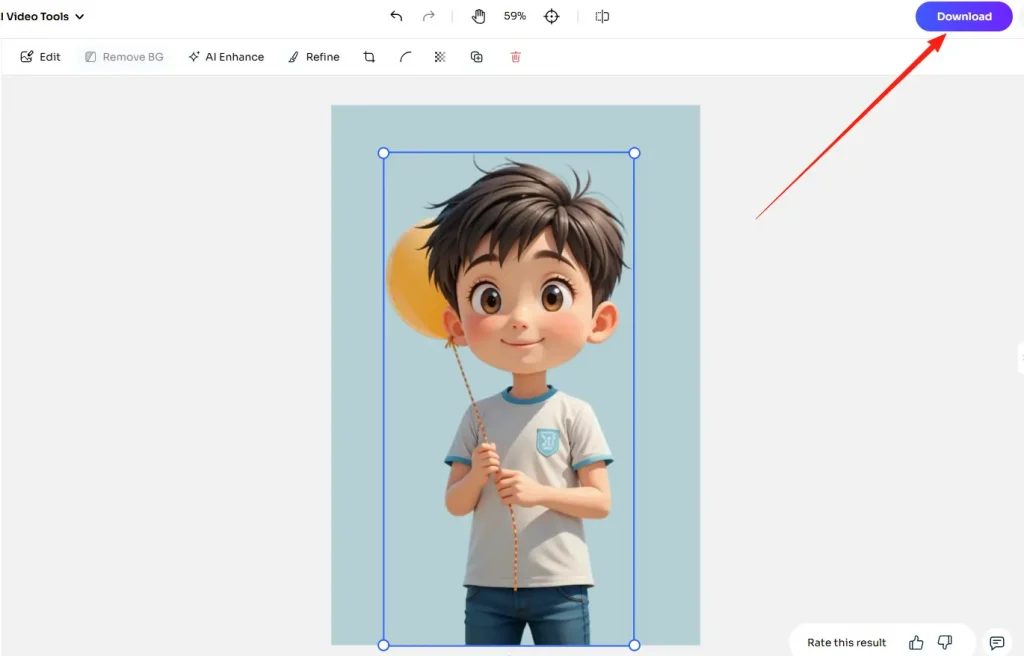Select the Crop tool
Viewport: 1024px width, 656px height.
(x=369, y=57)
